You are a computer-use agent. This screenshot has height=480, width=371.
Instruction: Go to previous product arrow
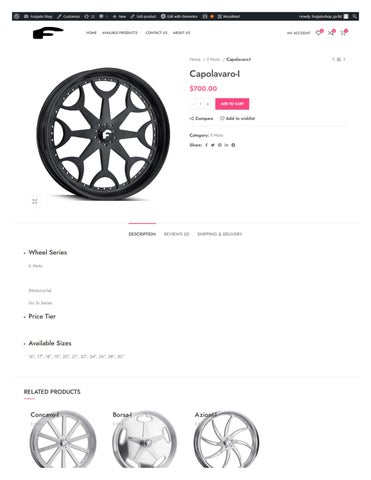point(333,59)
